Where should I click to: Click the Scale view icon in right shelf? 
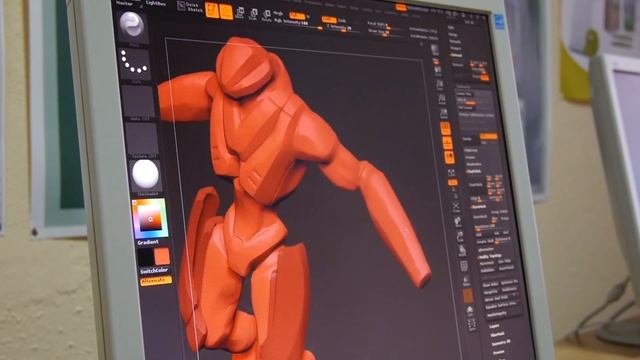coord(460,237)
